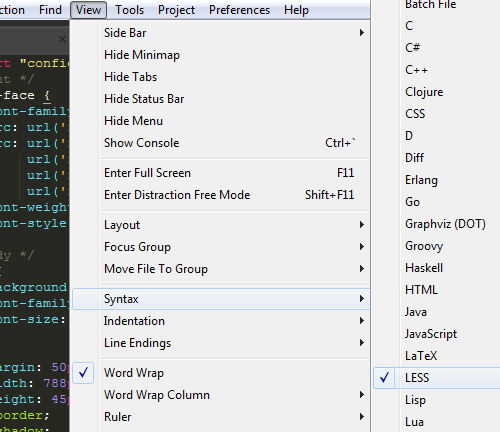Set syntax to Graphviz (DOT)
Screen dimensions: 500x432
[x=437, y=224]
